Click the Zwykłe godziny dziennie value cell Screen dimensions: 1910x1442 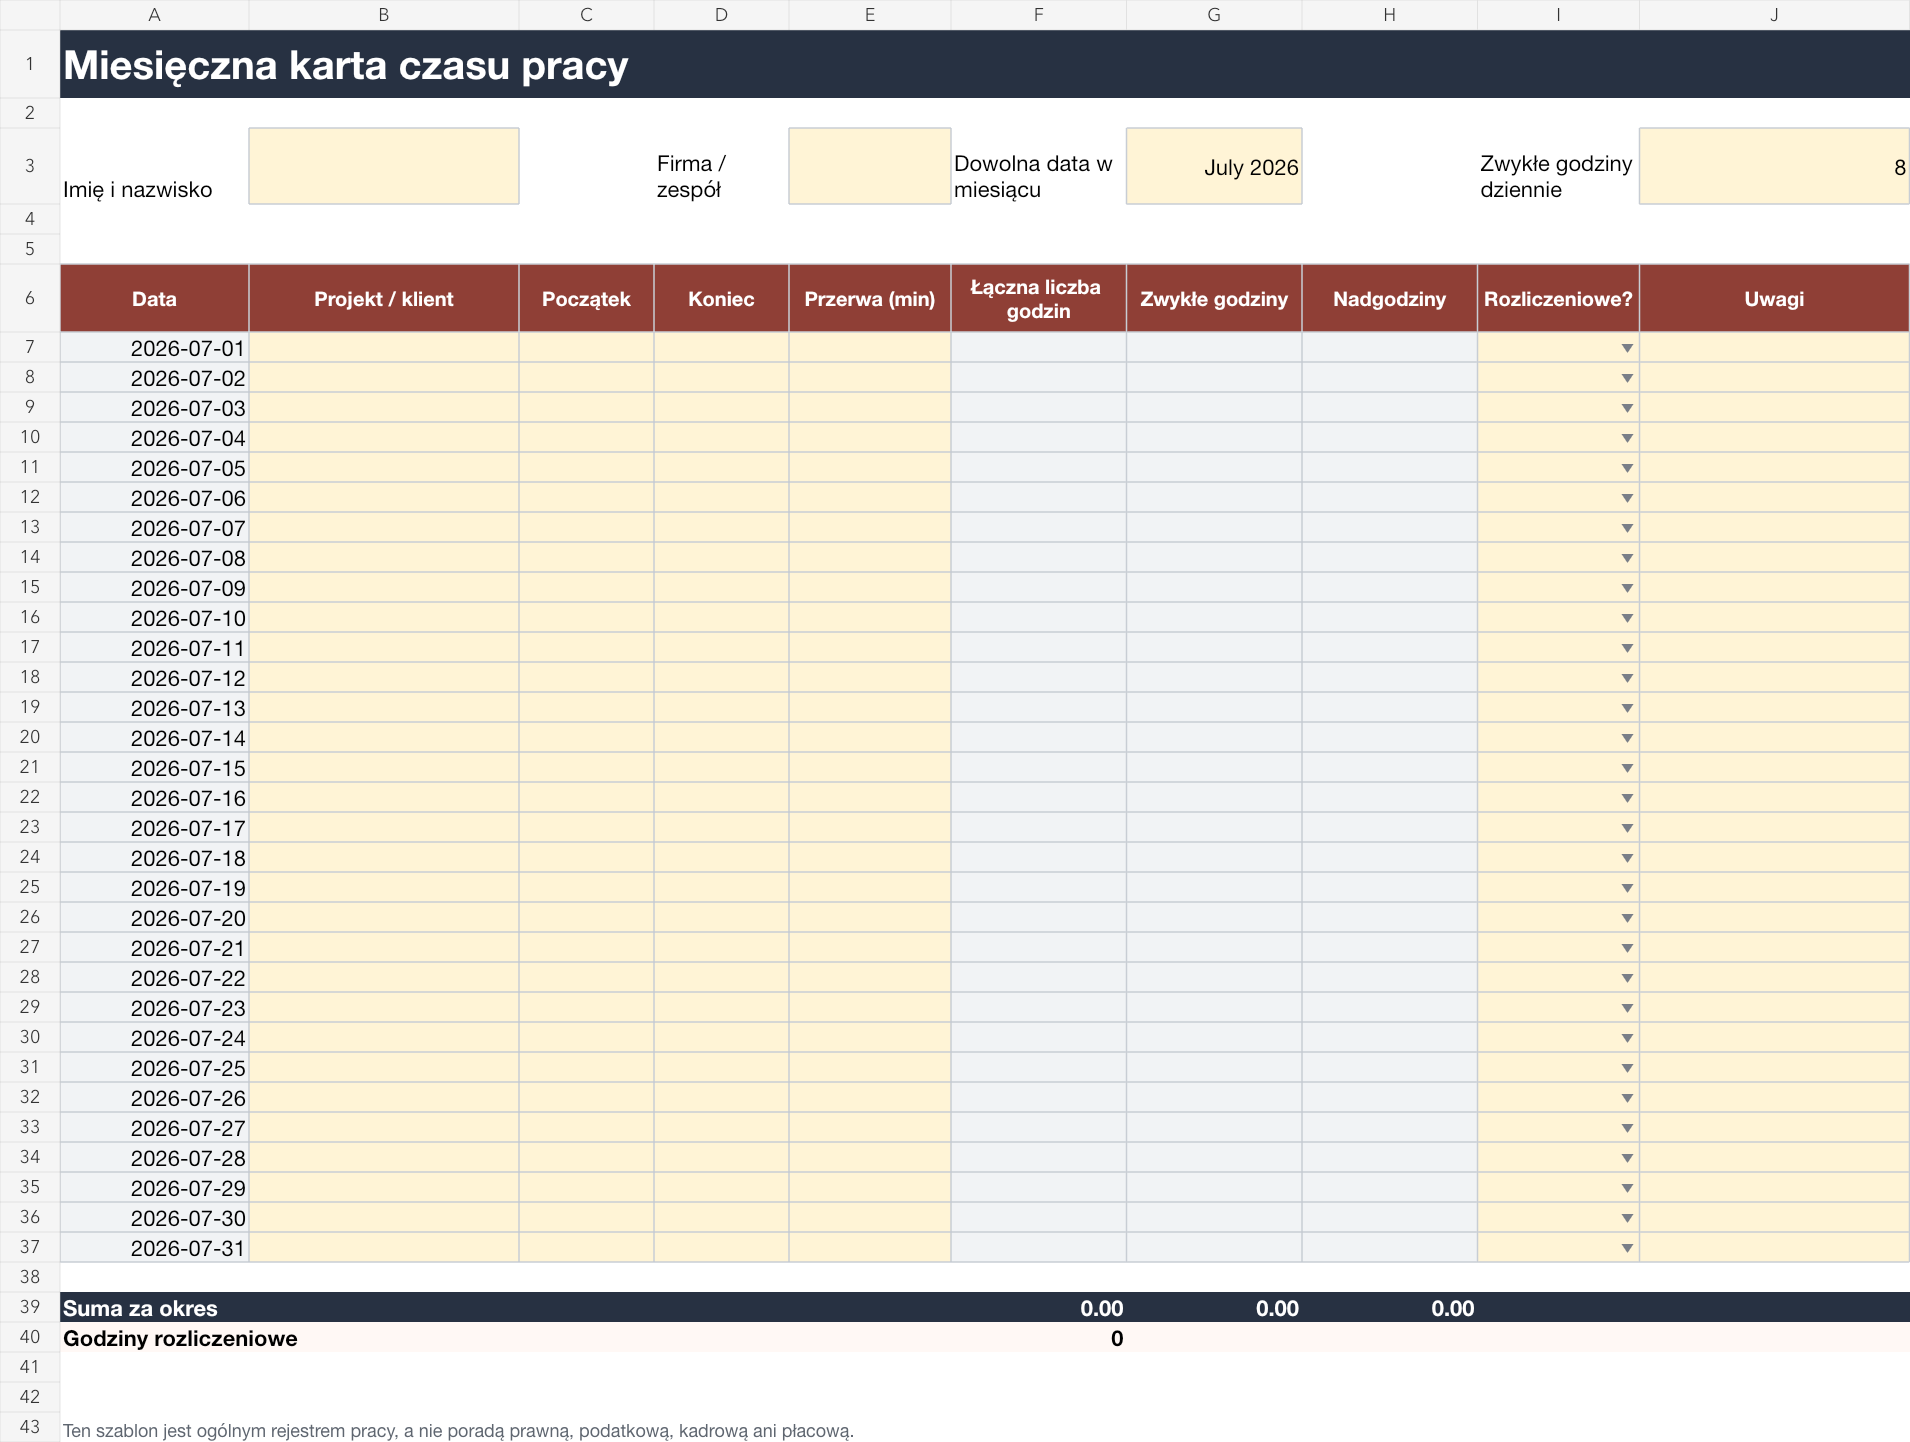pos(1774,166)
